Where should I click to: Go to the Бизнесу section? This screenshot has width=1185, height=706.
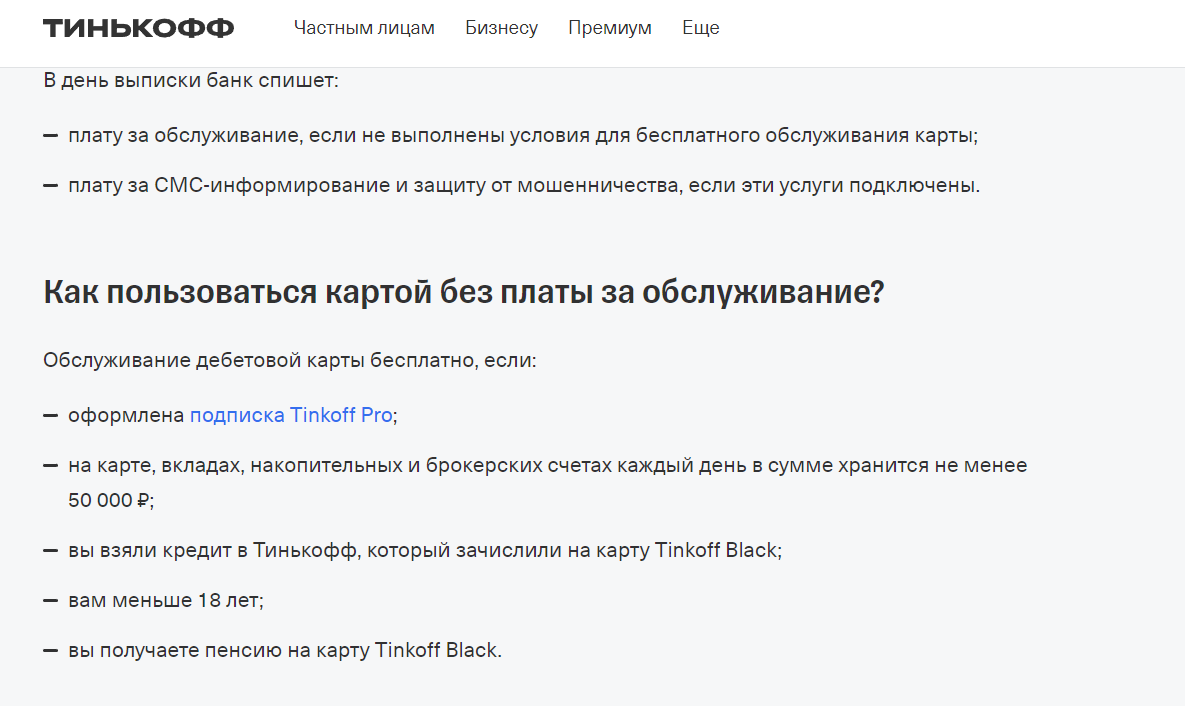point(501,28)
